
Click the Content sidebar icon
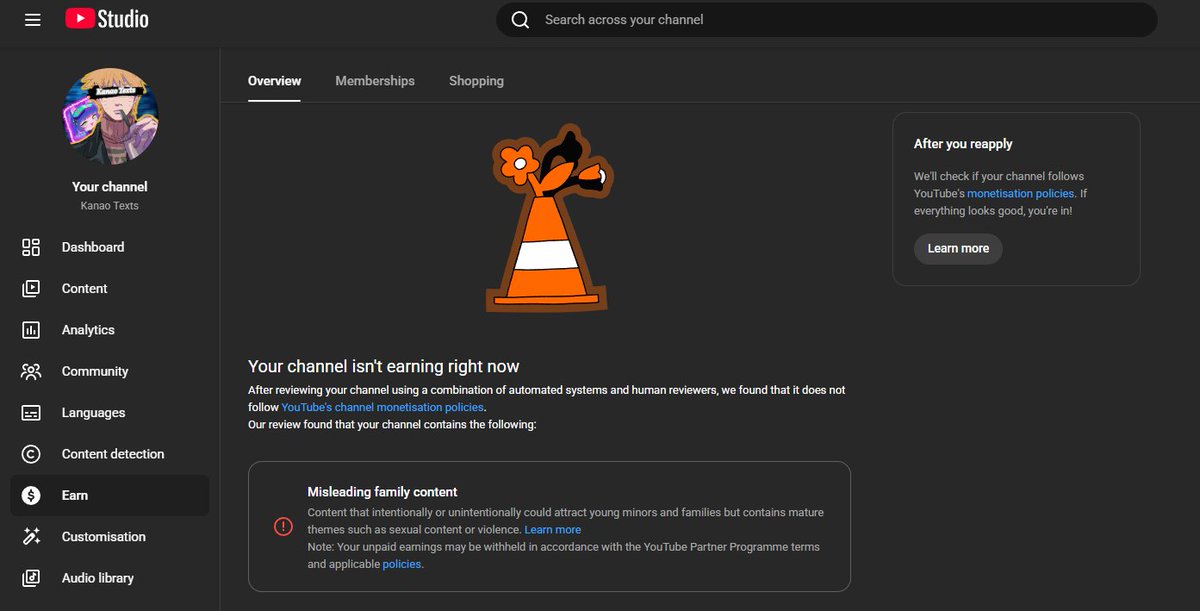point(31,288)
